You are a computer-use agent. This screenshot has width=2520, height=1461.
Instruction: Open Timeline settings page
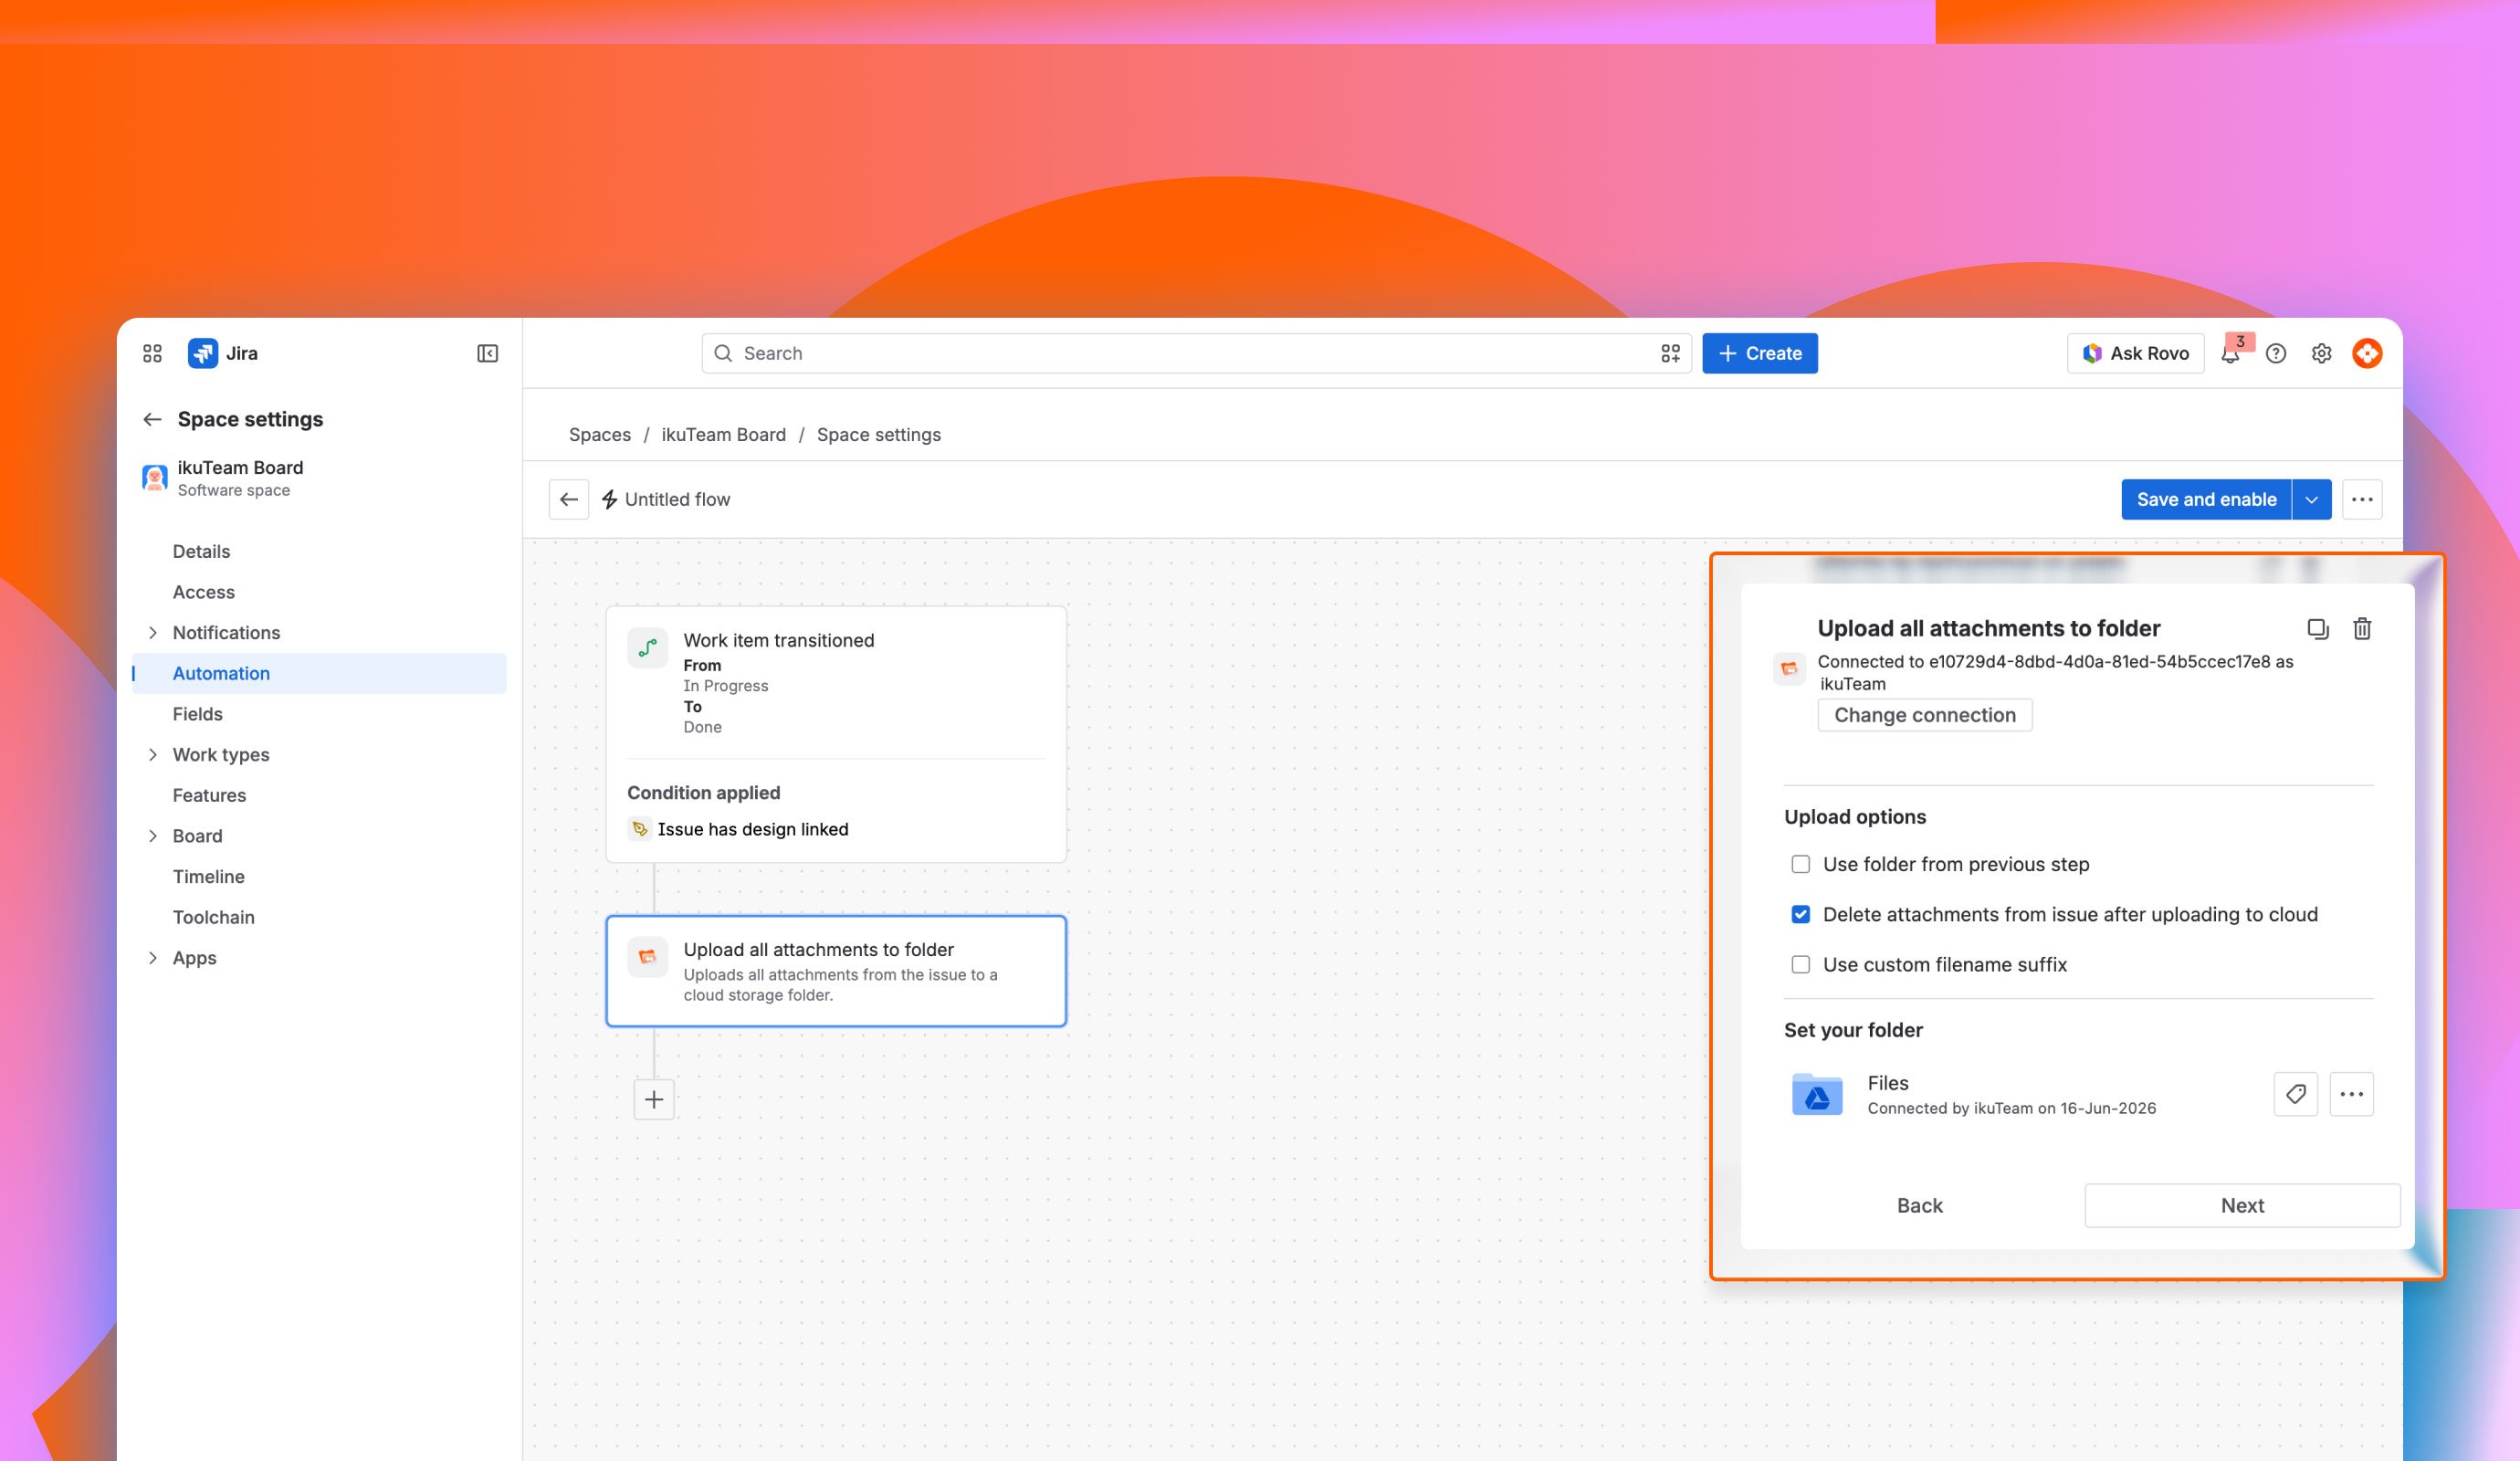[208, 877]
